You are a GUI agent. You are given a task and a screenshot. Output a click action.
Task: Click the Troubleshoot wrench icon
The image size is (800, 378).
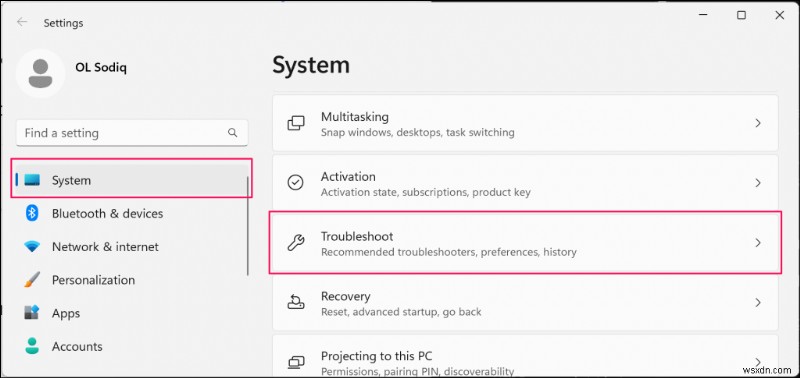pos(296,243)
